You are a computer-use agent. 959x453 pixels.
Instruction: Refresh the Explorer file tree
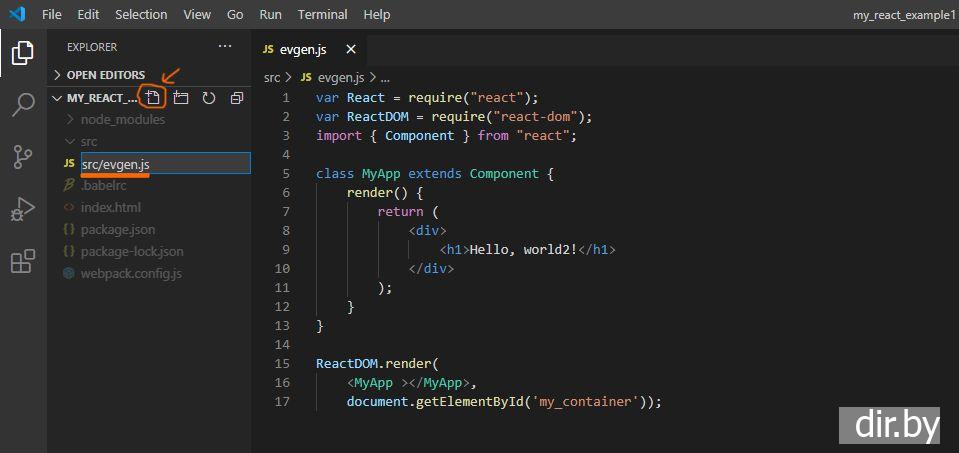pos(209,98)
